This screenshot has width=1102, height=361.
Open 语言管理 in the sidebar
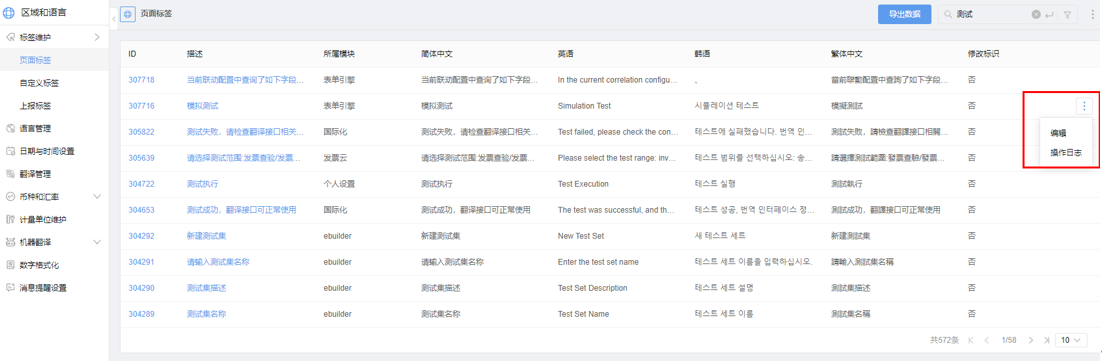click(x=35, y=128)
